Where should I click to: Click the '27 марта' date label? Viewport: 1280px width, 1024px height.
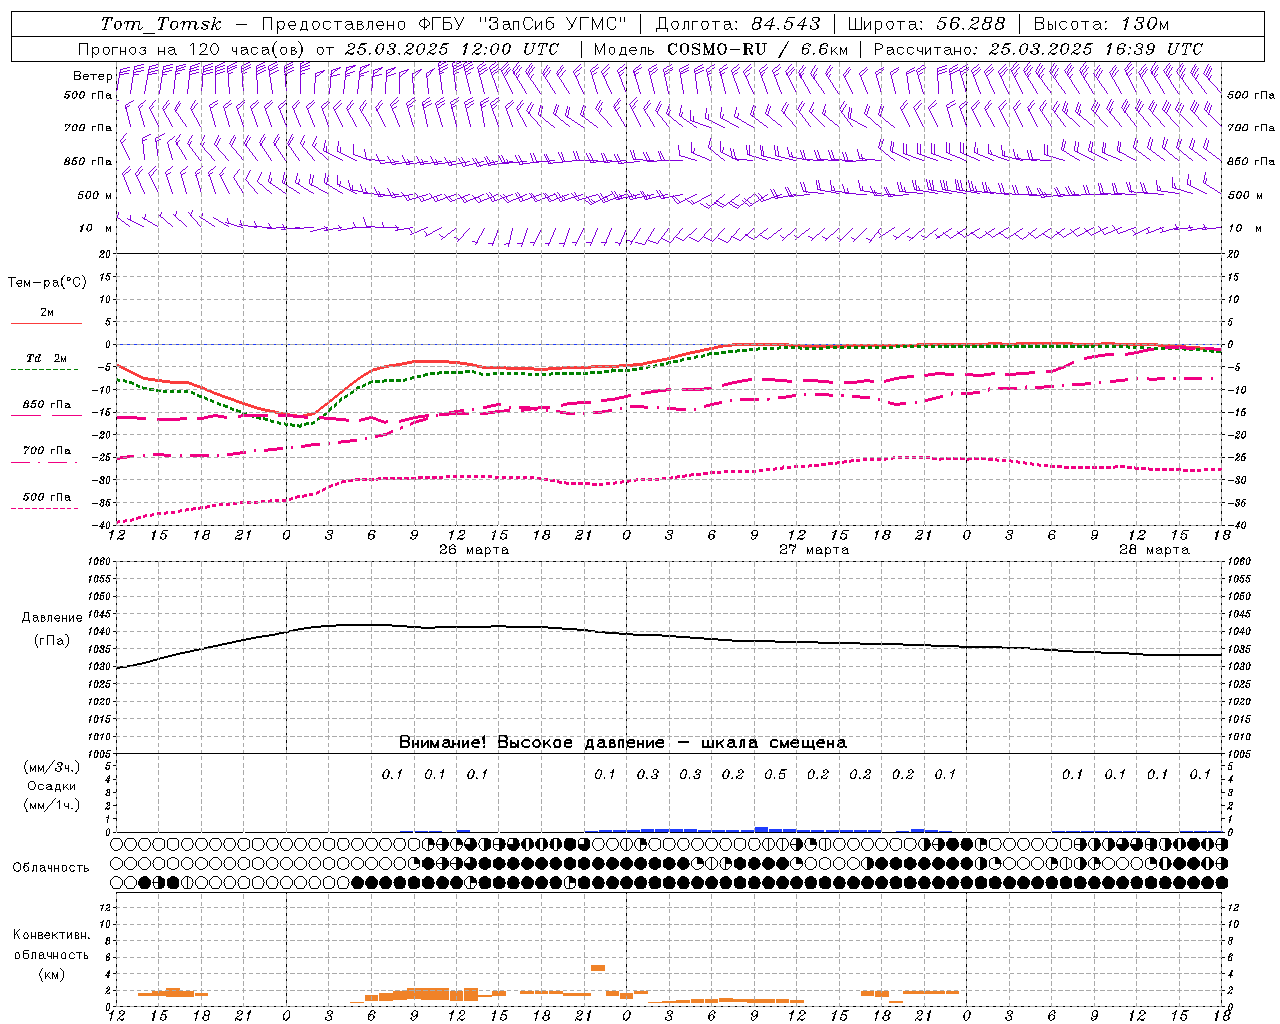pos(814,550)
